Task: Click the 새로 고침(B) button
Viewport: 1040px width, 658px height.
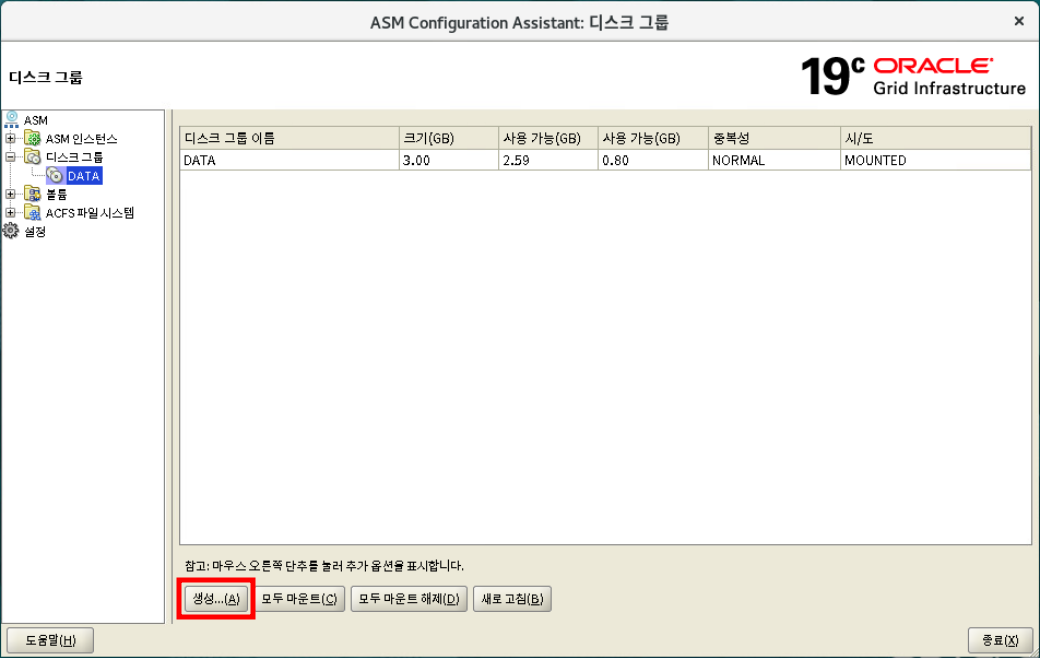Action: (512, 599)
